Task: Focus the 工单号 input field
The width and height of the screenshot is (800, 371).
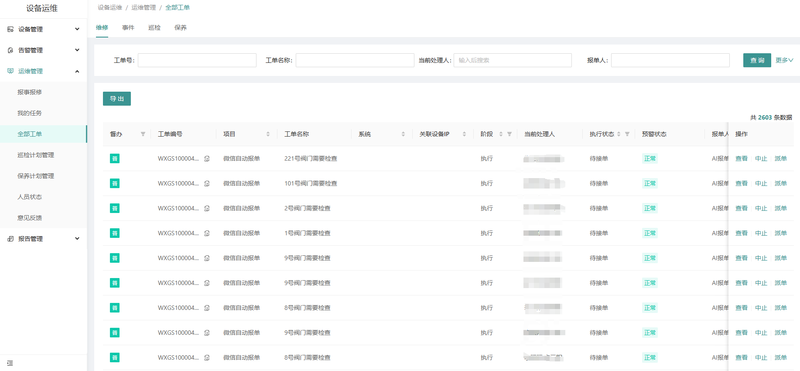Action: tap(197, 60)
